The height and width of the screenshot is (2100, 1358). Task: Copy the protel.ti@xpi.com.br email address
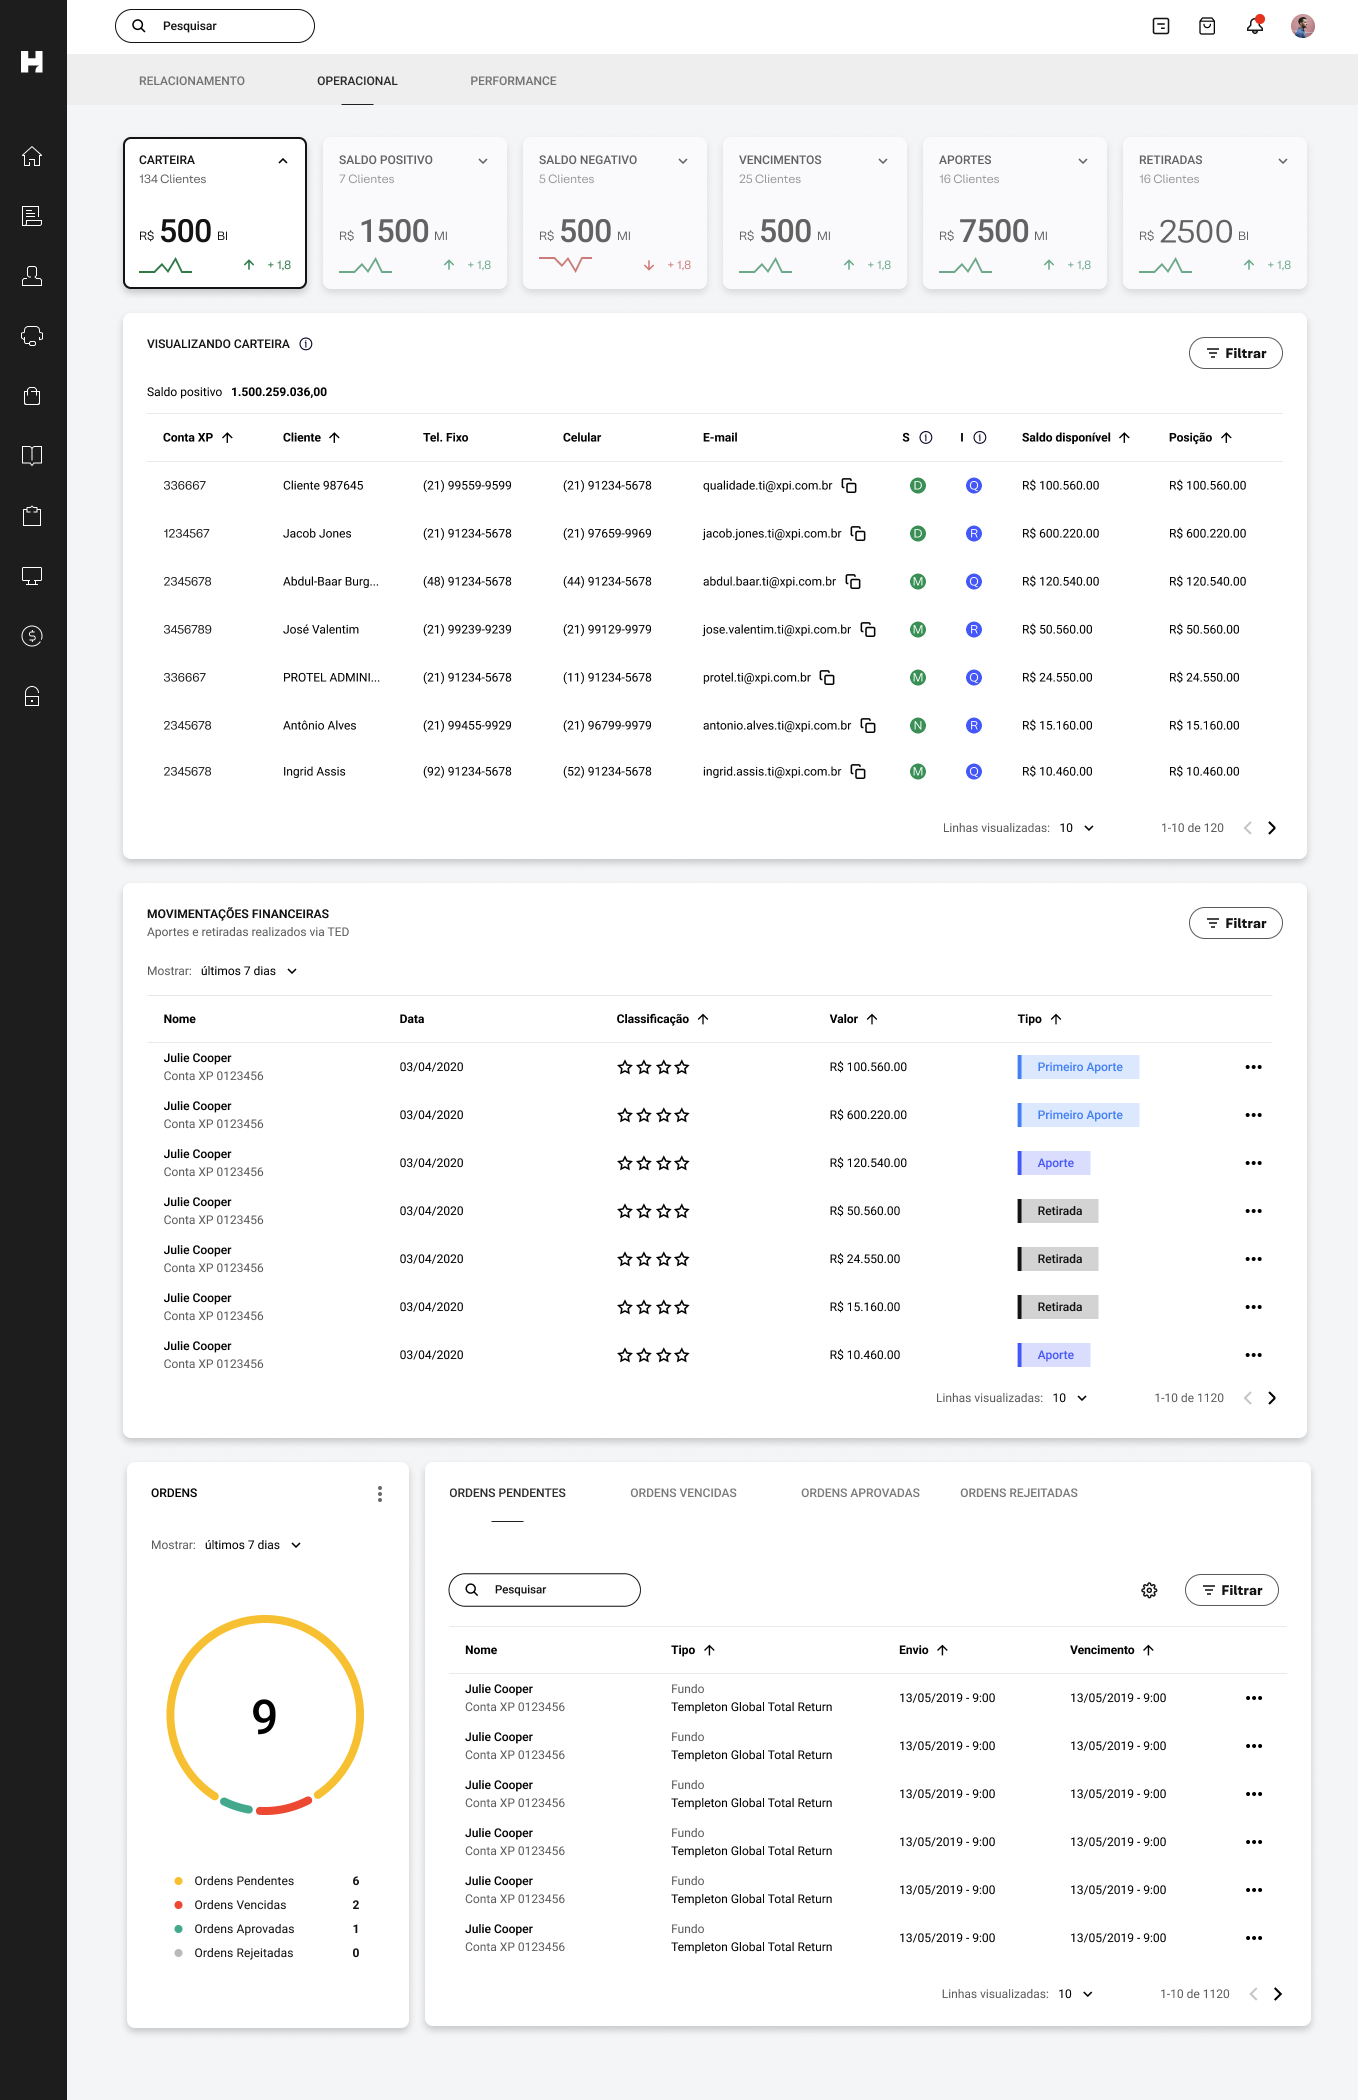[827, 678]
